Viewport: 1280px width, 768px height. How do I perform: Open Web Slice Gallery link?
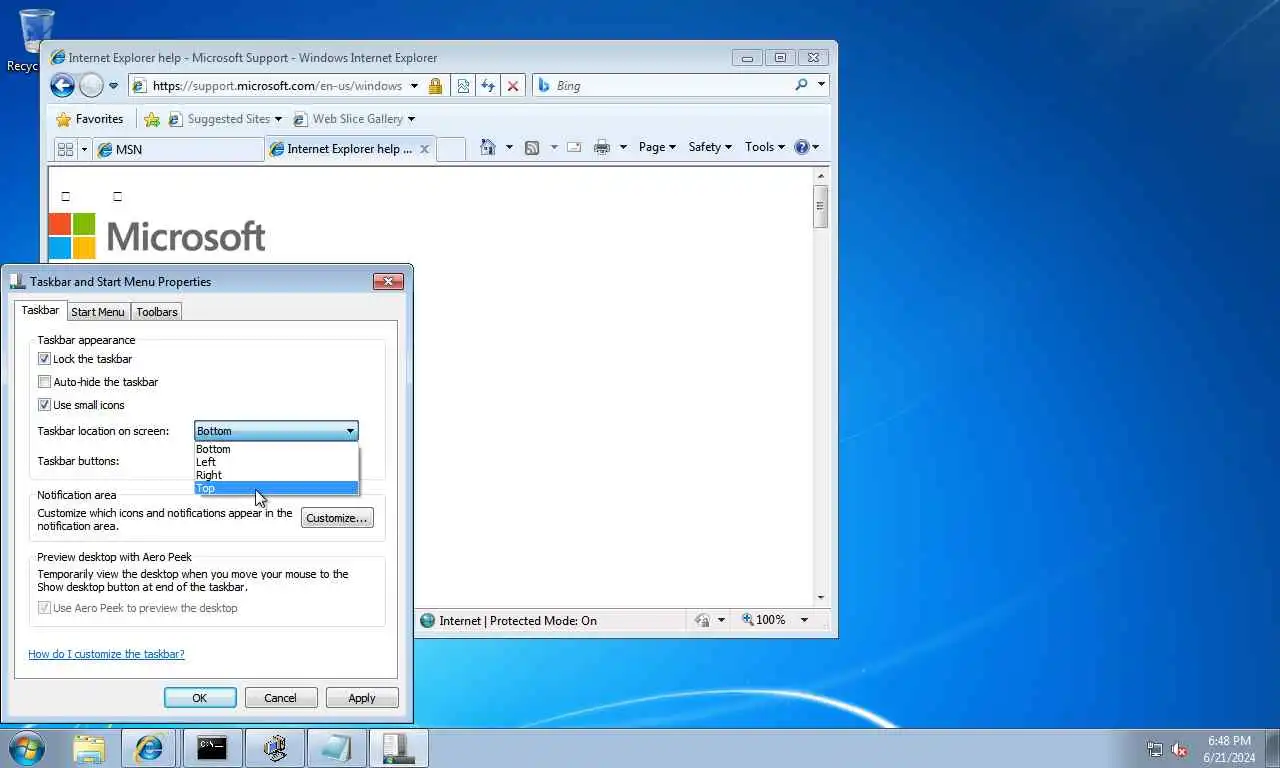tap(354, 119)
